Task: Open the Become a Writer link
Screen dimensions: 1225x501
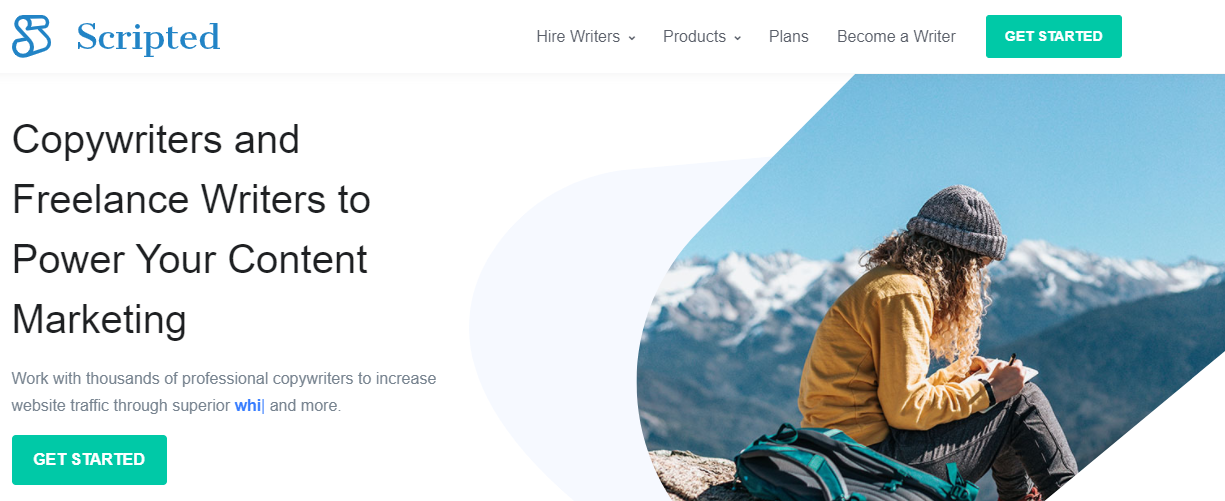Action: coord(896,37)
